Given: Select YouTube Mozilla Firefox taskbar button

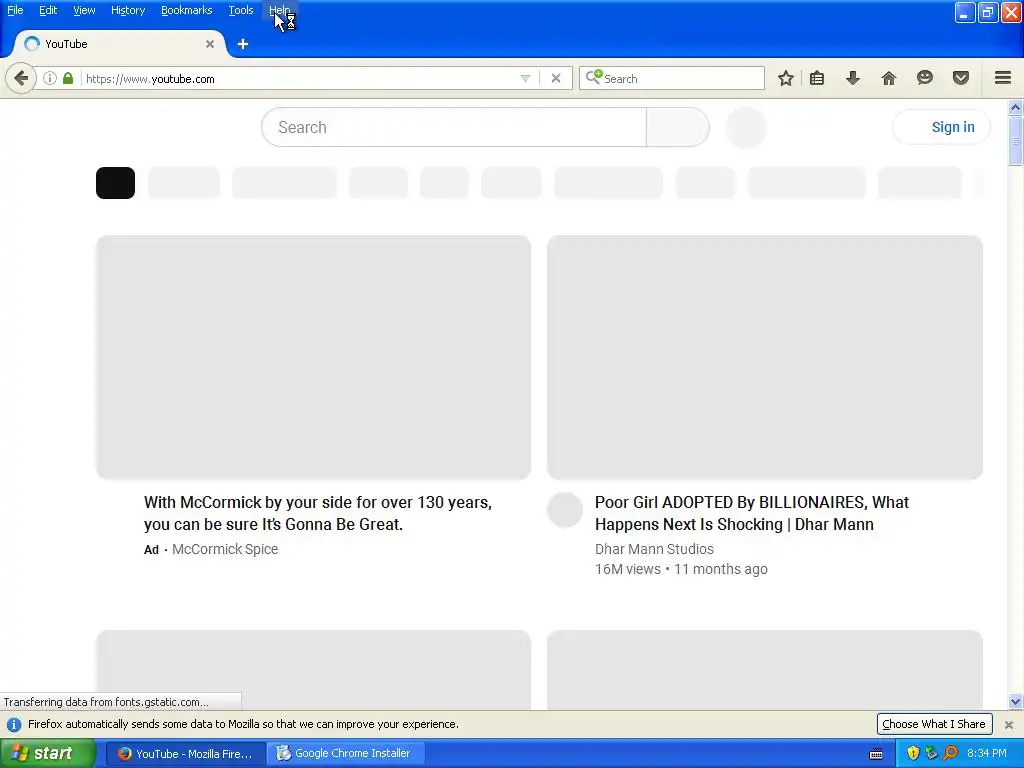Looking at the screenshot, I should click(185, 754).
